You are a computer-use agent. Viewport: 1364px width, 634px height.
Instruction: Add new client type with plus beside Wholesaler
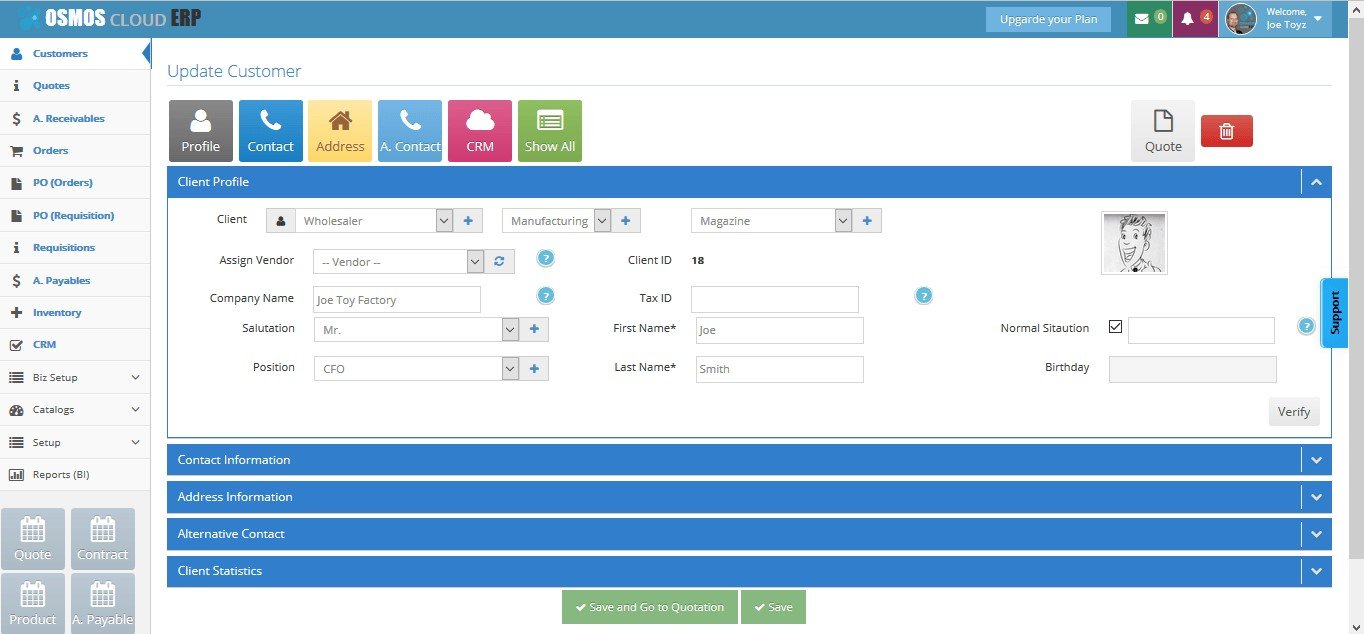(x=468, y=221)
